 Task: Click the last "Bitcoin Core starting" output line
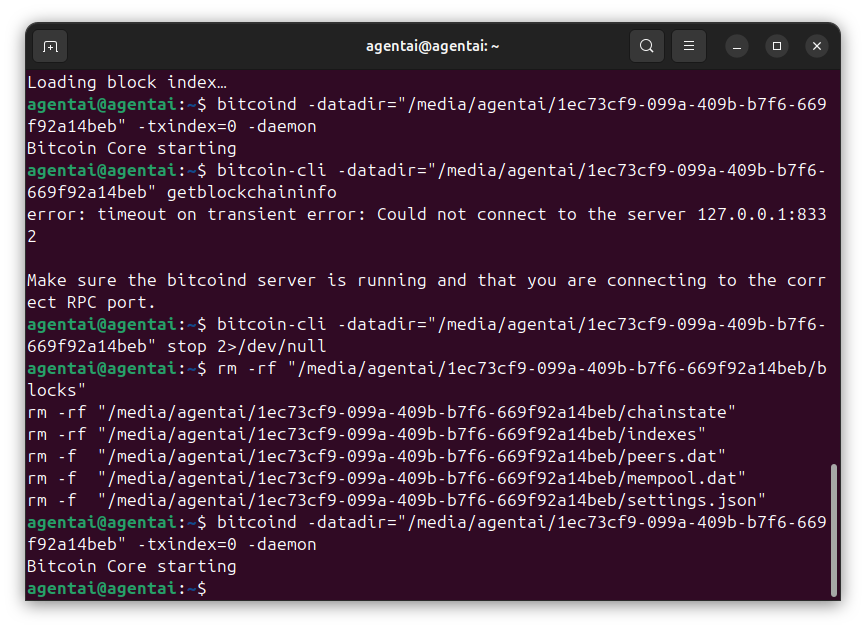tap(131, 566)
